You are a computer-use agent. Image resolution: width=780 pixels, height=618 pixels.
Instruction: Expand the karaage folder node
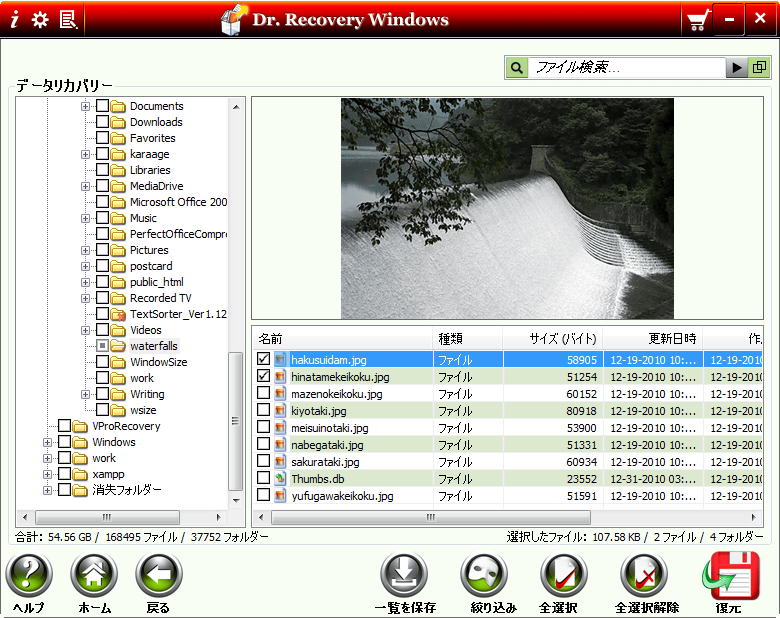click(86, 154)
